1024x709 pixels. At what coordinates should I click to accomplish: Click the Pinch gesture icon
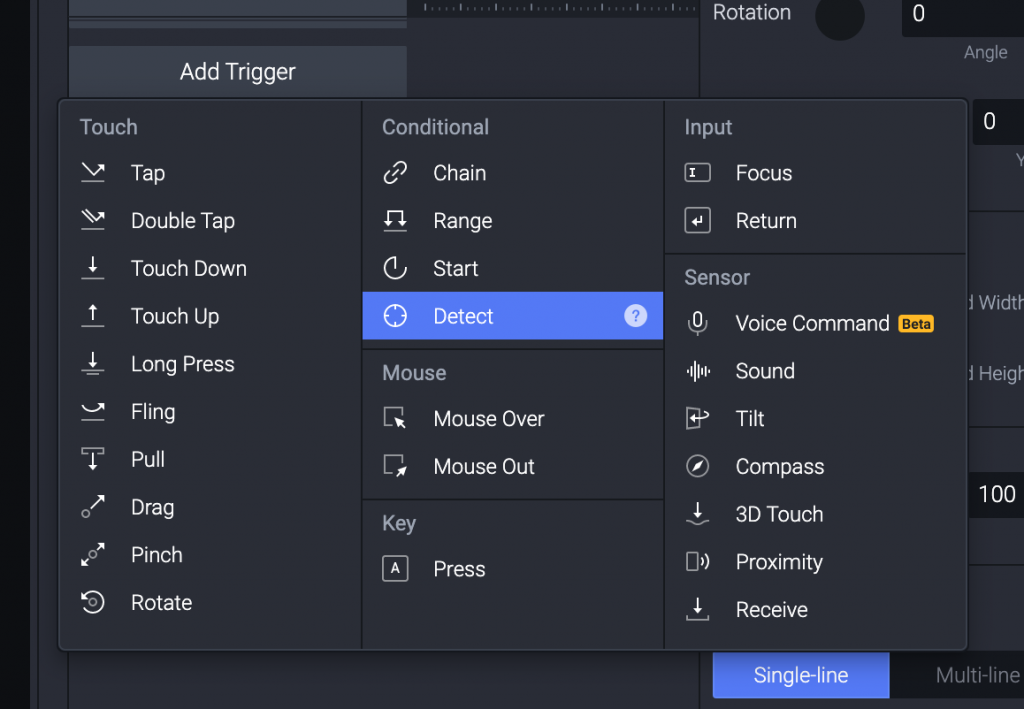pos(93,555)
